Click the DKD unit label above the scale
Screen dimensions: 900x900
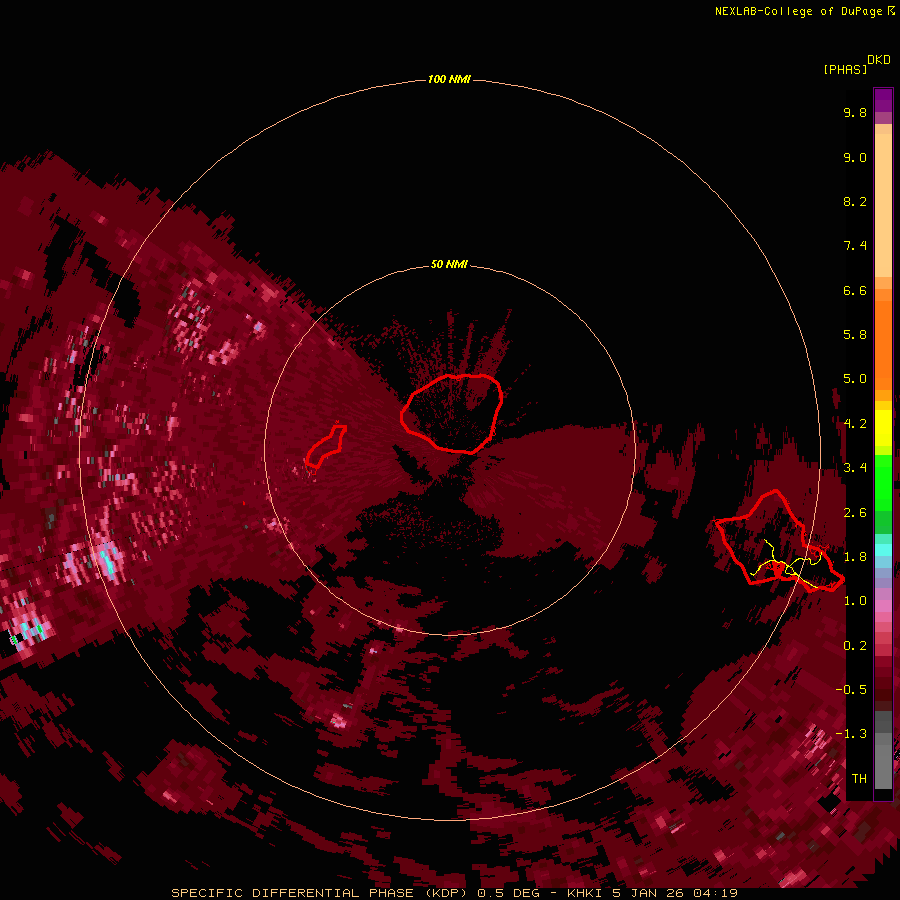[x=878, y=60]
